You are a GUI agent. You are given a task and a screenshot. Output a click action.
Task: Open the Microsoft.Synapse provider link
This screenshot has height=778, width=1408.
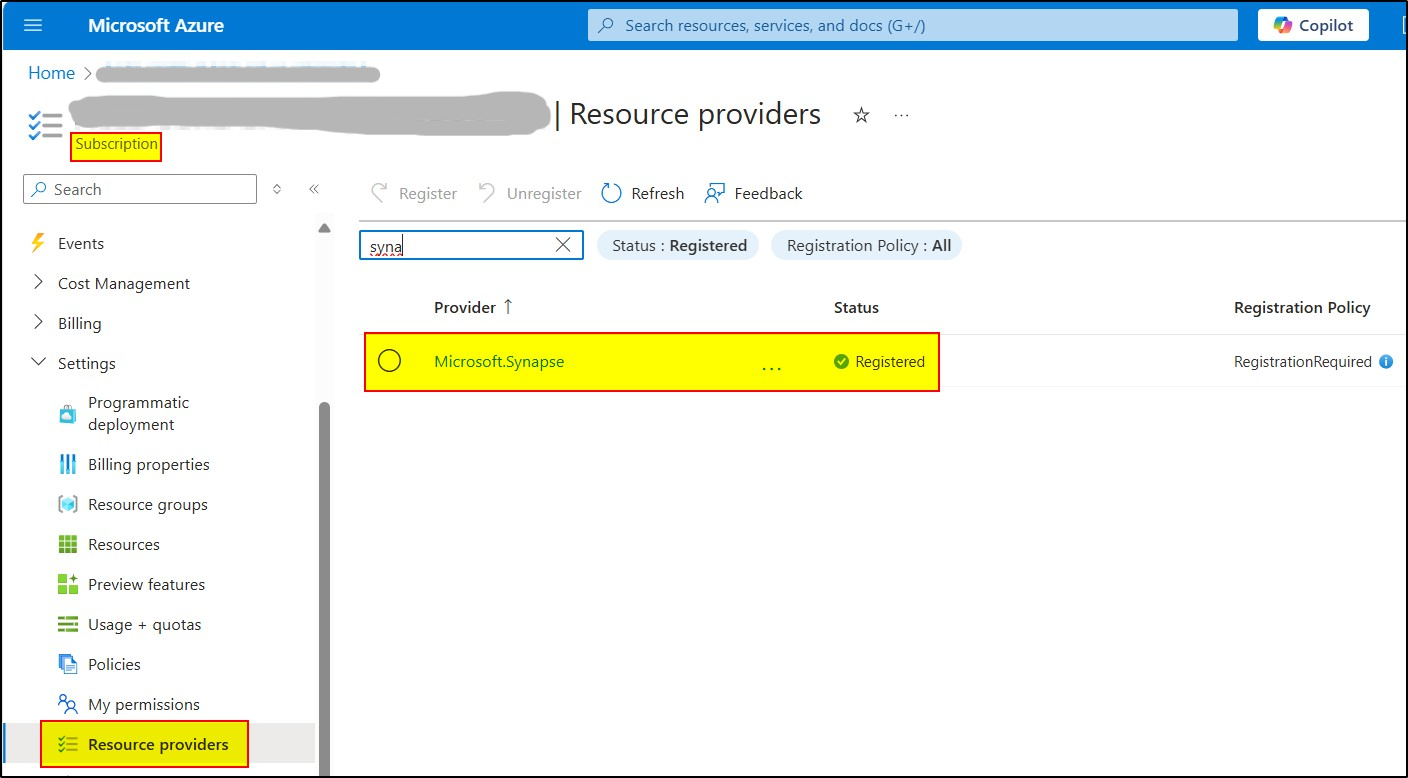click(497, 361)
